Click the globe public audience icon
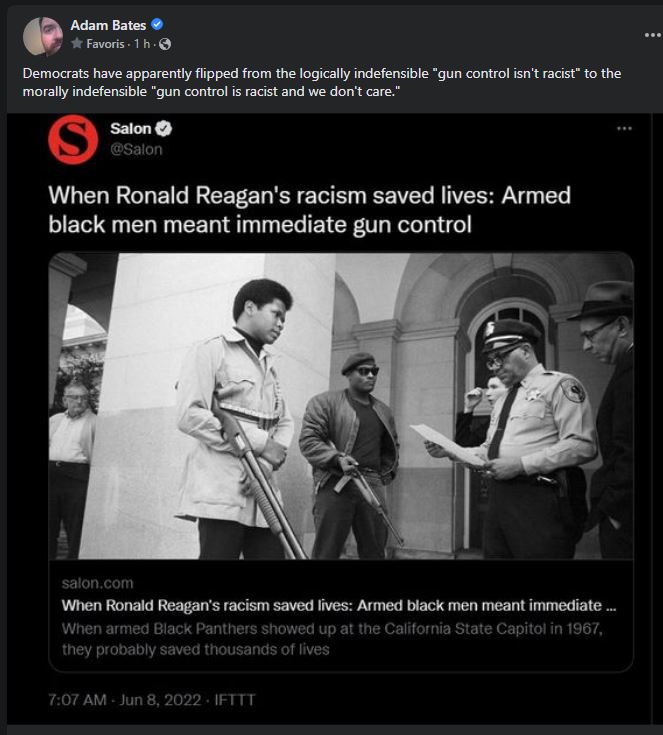The height and width of the screenshot is (735, 663). pos(165,44)
